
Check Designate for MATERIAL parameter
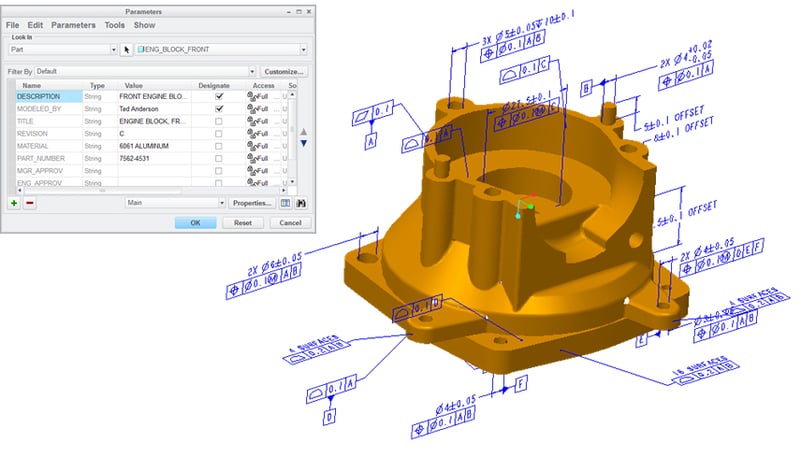pos(219,146)
